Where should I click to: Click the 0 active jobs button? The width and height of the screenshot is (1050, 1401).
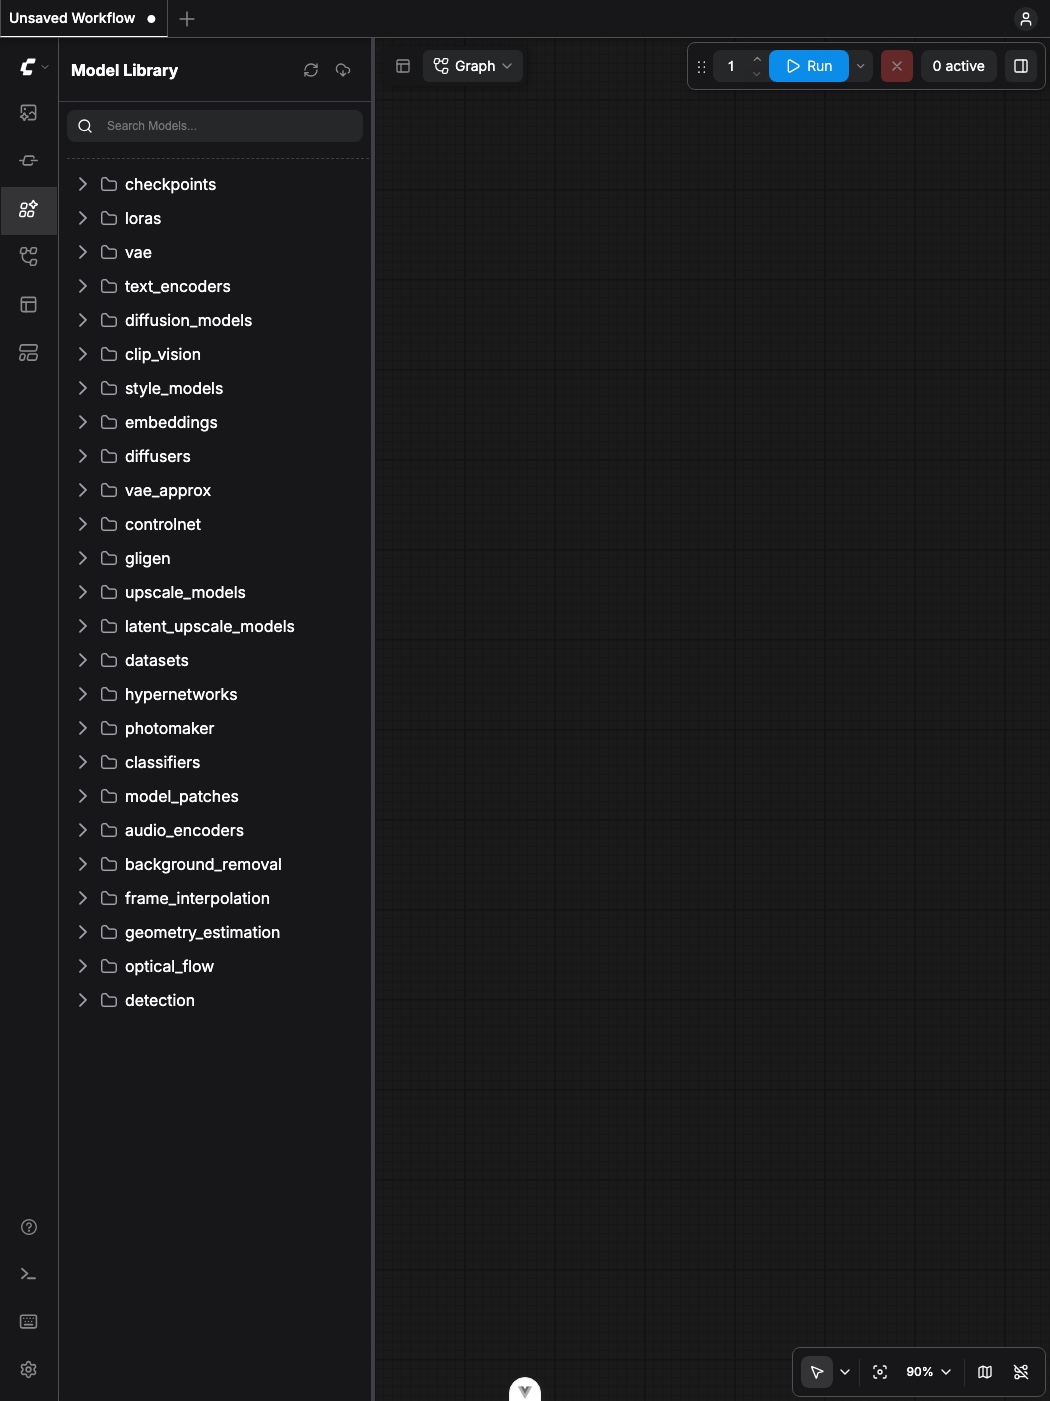(958, 66)
